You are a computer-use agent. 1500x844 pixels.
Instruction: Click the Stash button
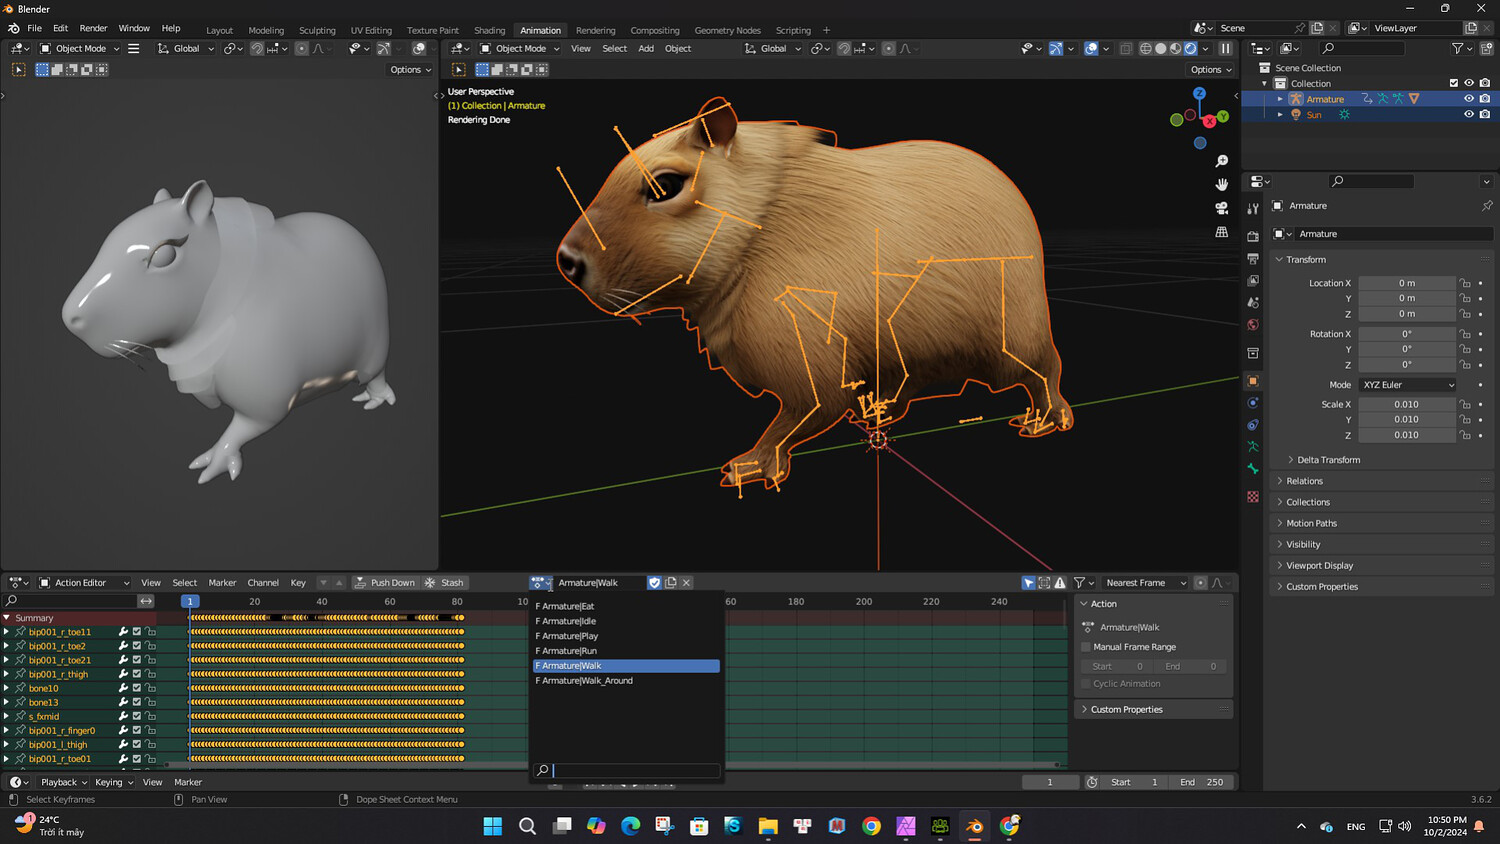coord(444,583)
